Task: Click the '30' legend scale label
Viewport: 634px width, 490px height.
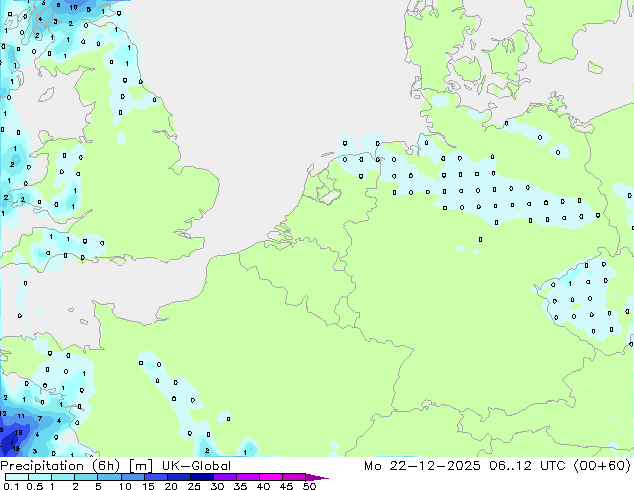Action: tap(217, 486)
